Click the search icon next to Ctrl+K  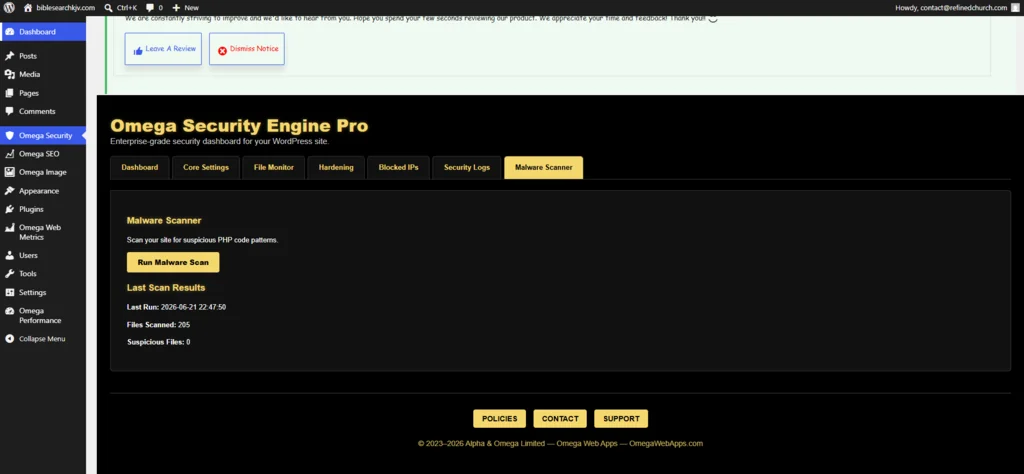110,8
